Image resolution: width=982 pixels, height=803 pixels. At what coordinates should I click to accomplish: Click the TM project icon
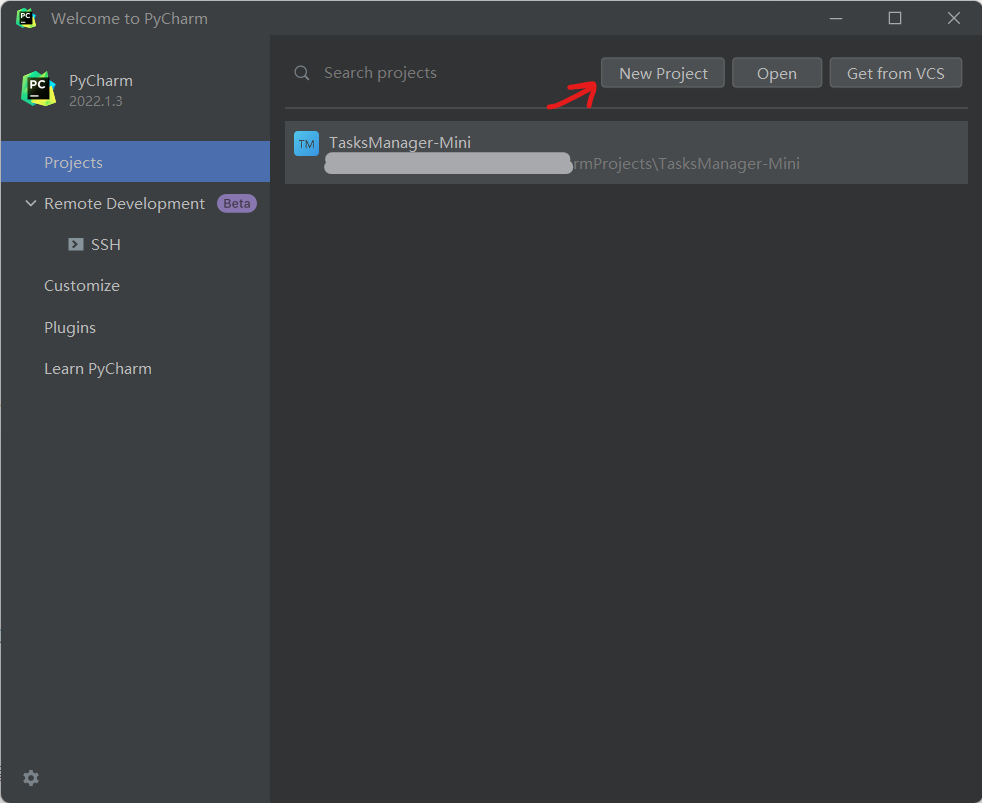pyautogui.click(x=306, y=144)
